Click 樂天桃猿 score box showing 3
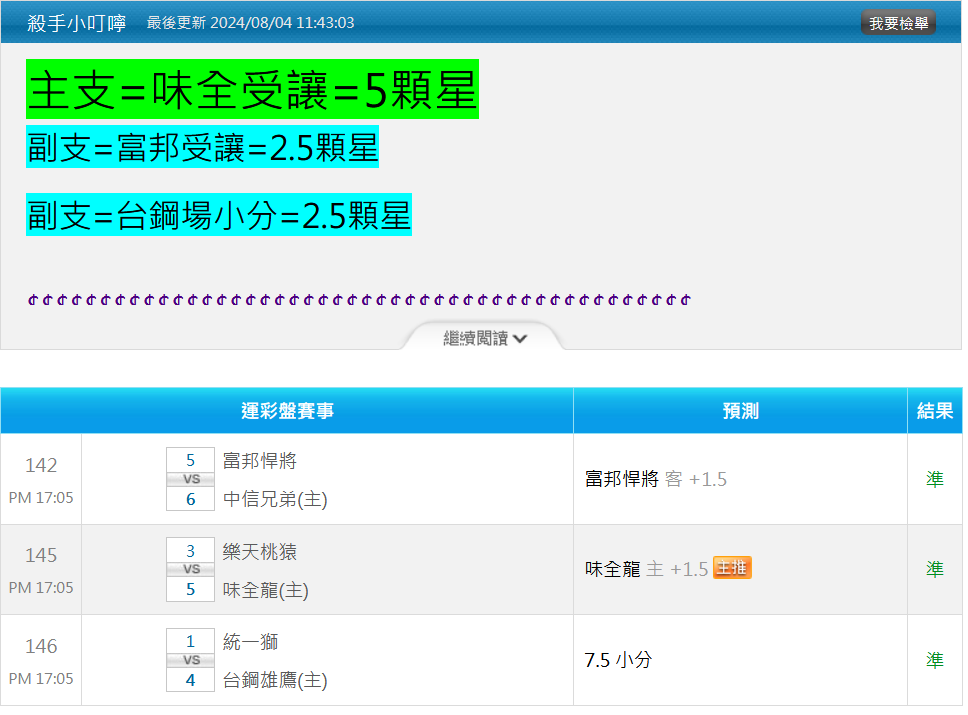The width and height of the screenshot is (968, 715). pos(190,550)
